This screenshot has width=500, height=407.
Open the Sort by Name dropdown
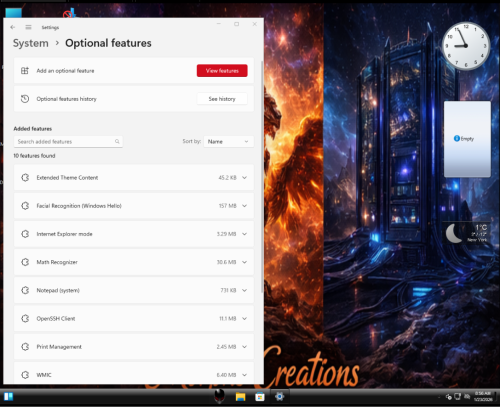229,142
